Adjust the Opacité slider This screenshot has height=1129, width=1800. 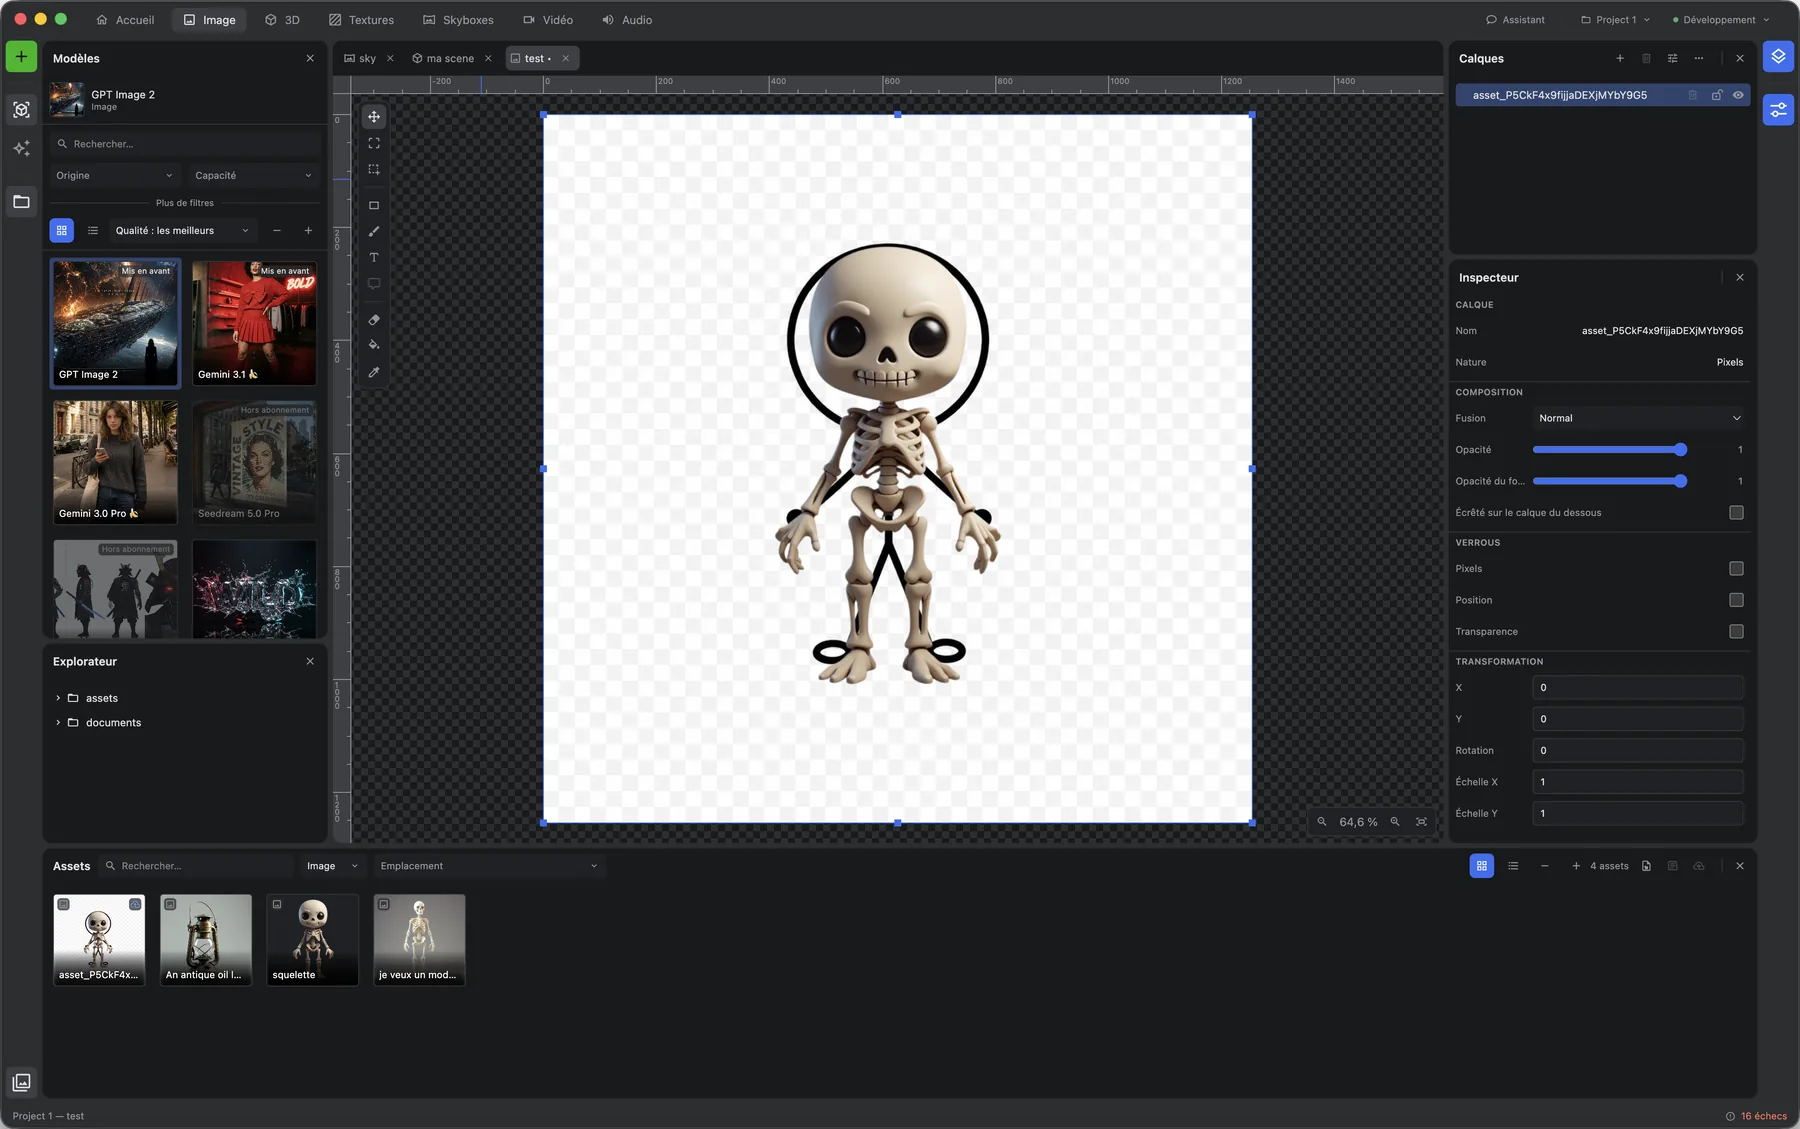(1609, 450)
